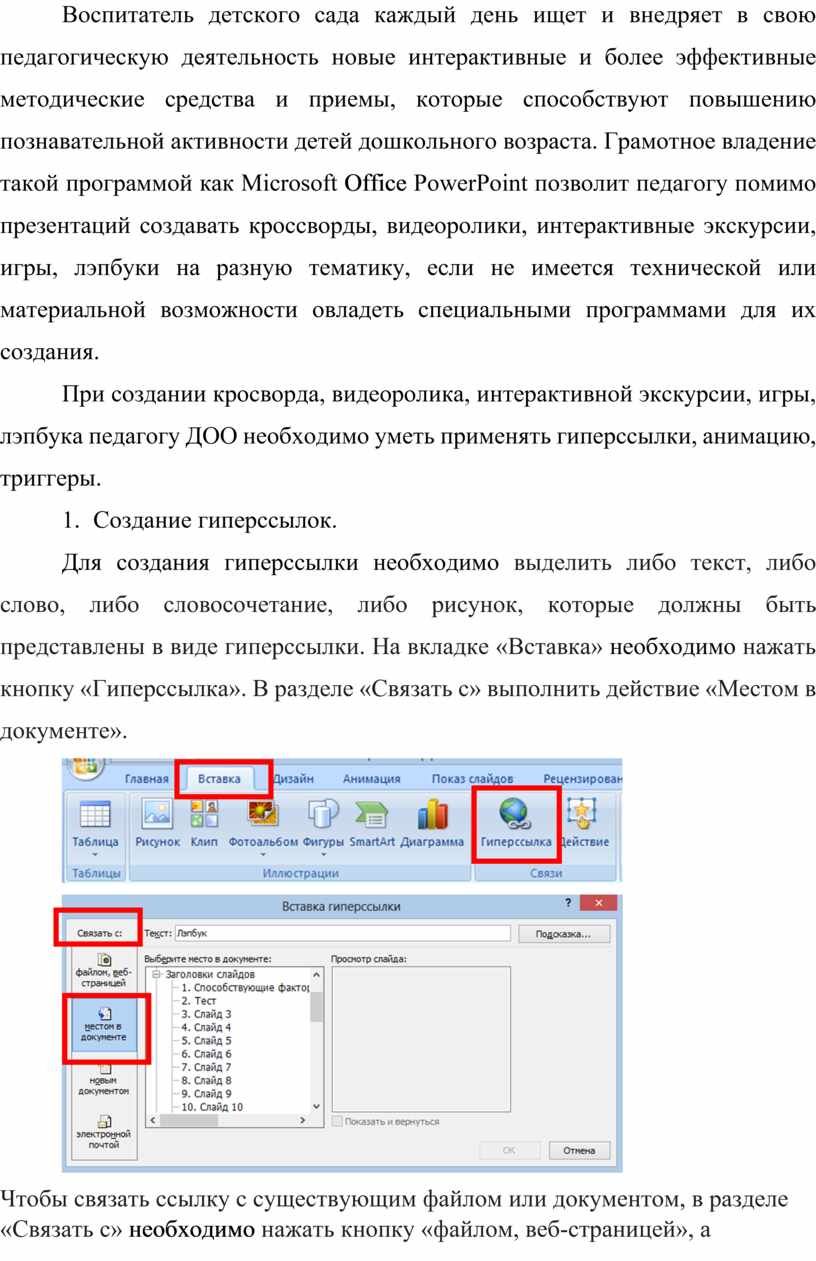The image size is (816, 1261).
Task: Click the Диаграмма chart icon
Action: pyautogui.click(x=432, y=815)
